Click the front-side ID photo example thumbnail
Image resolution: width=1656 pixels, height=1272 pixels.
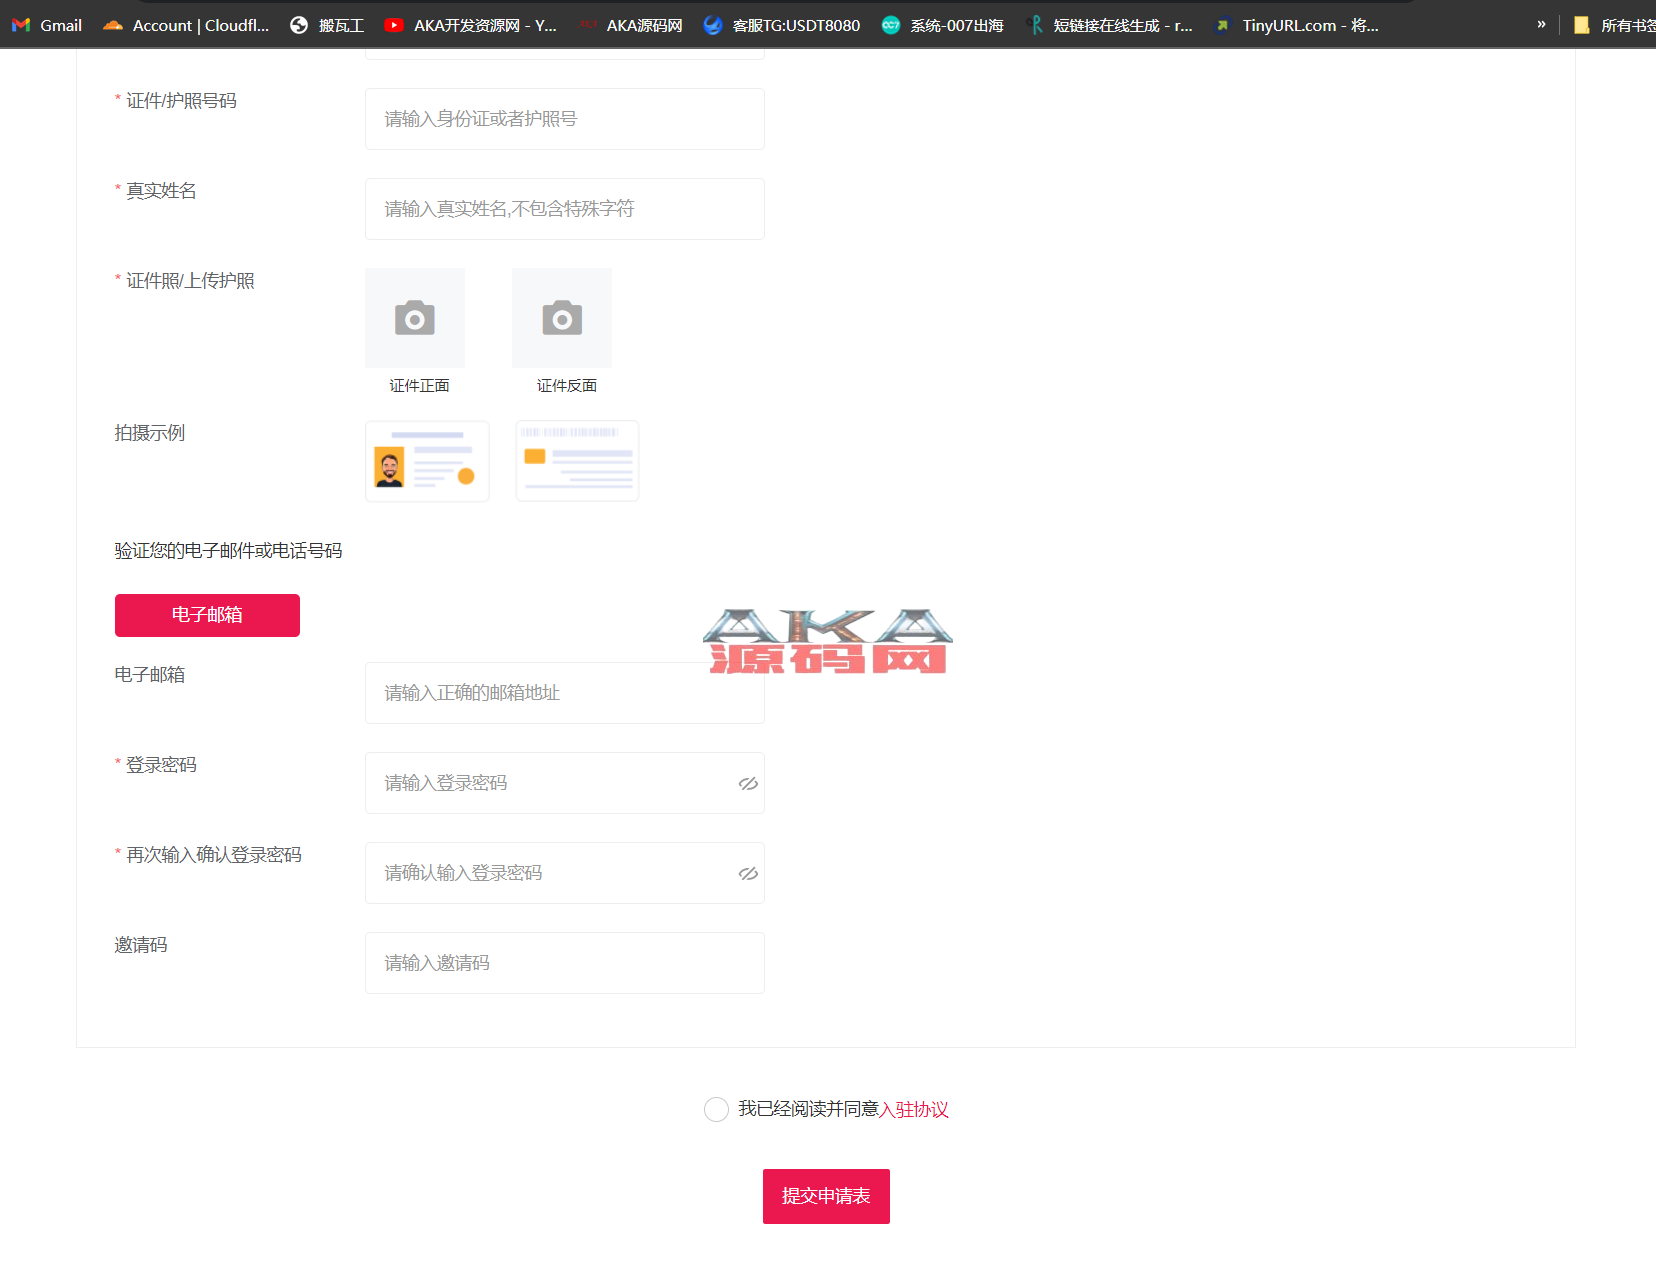click(x=427, y=461)
